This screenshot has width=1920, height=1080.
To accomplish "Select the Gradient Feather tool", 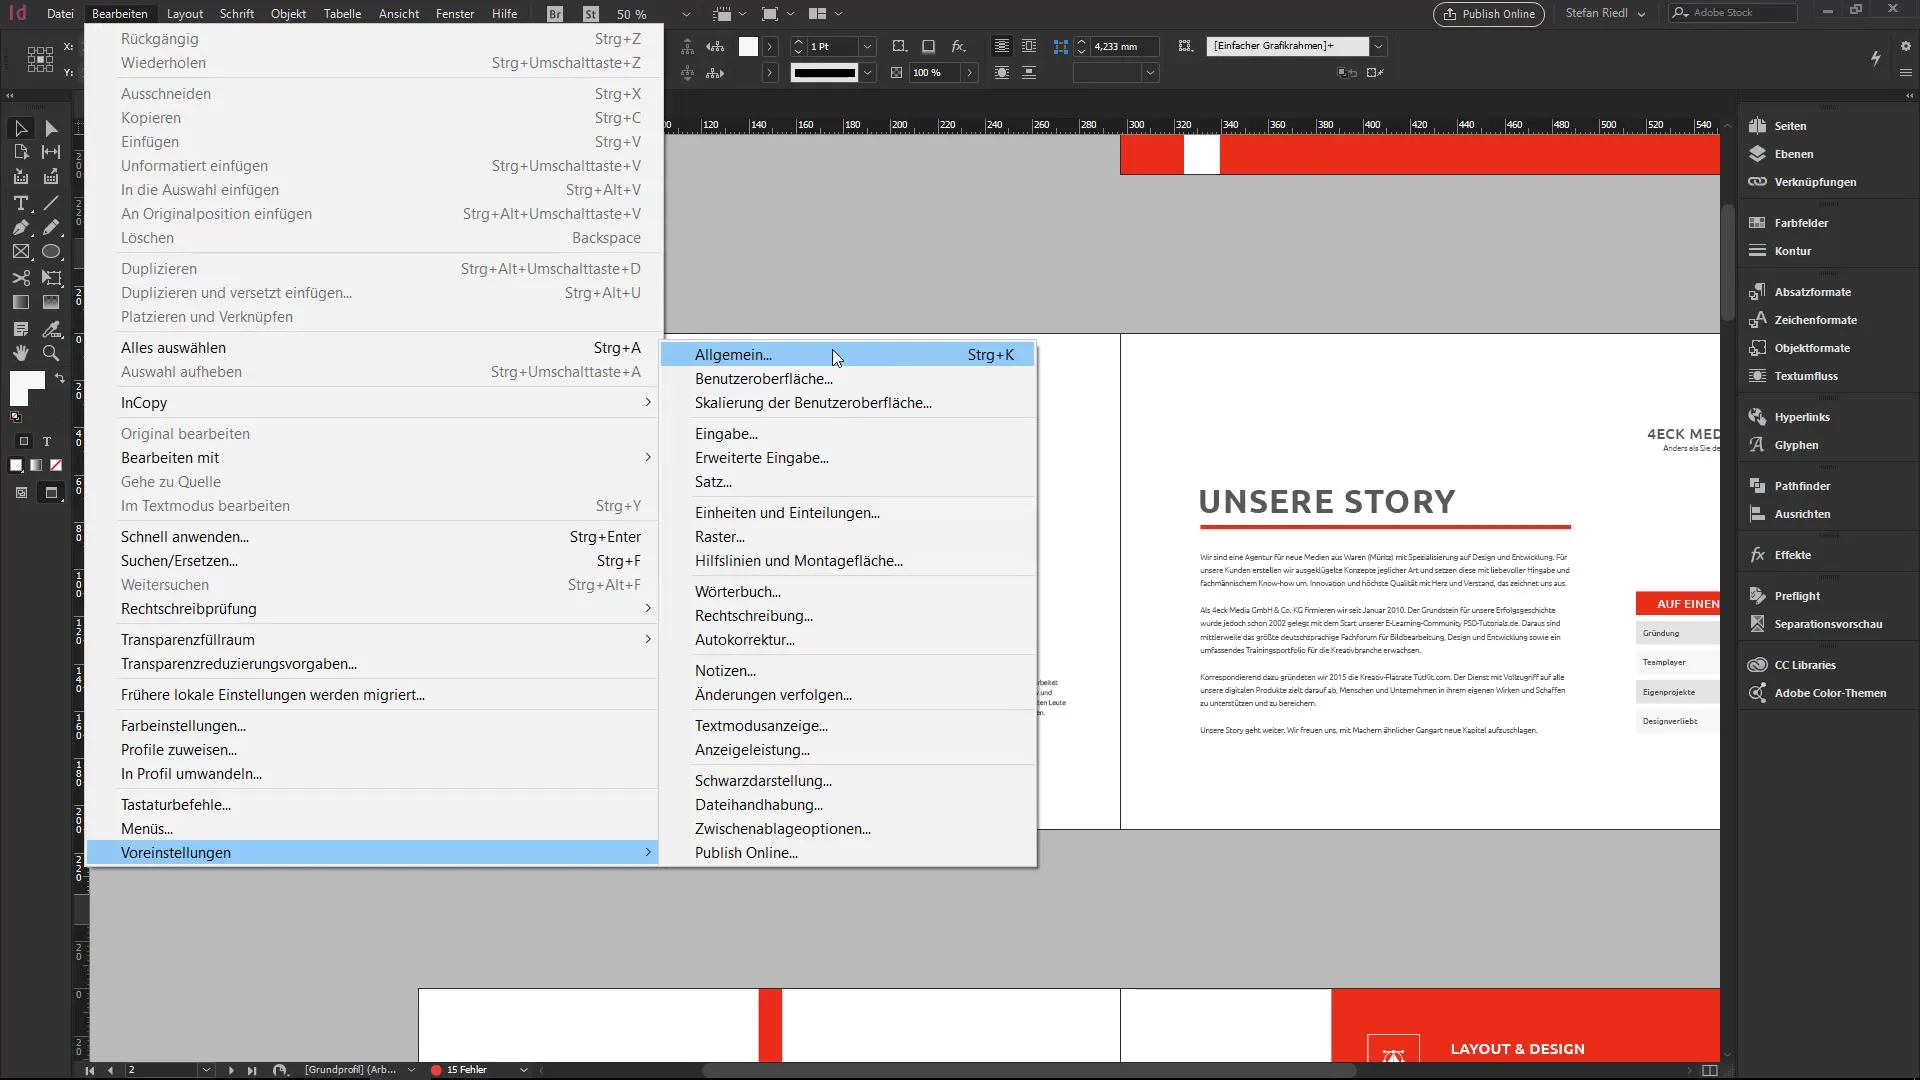I will pyautogui.click(x=51, y=302).
